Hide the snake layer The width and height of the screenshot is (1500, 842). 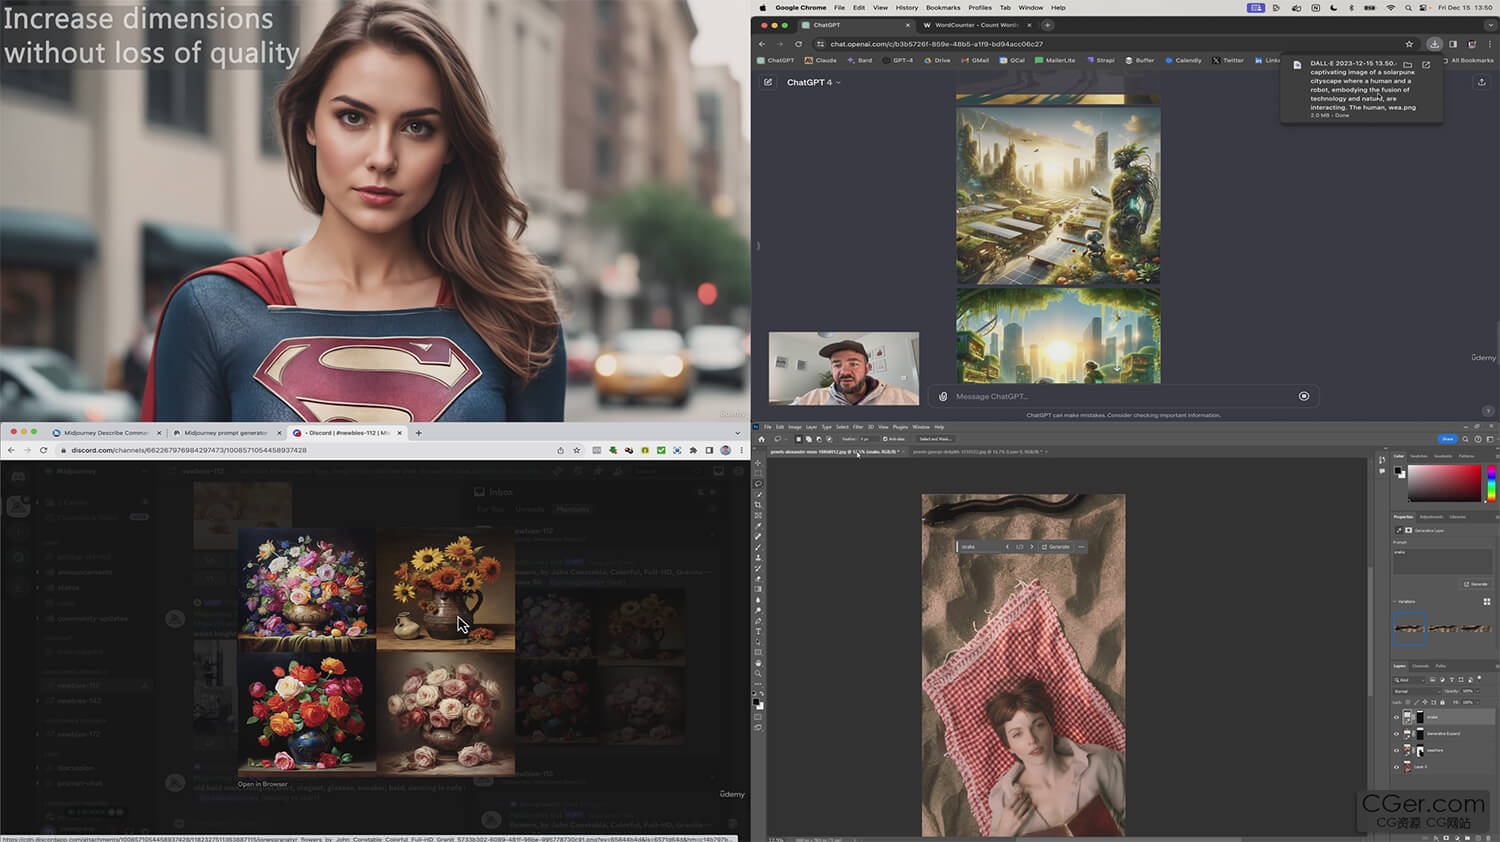(x=1397, y=717)
